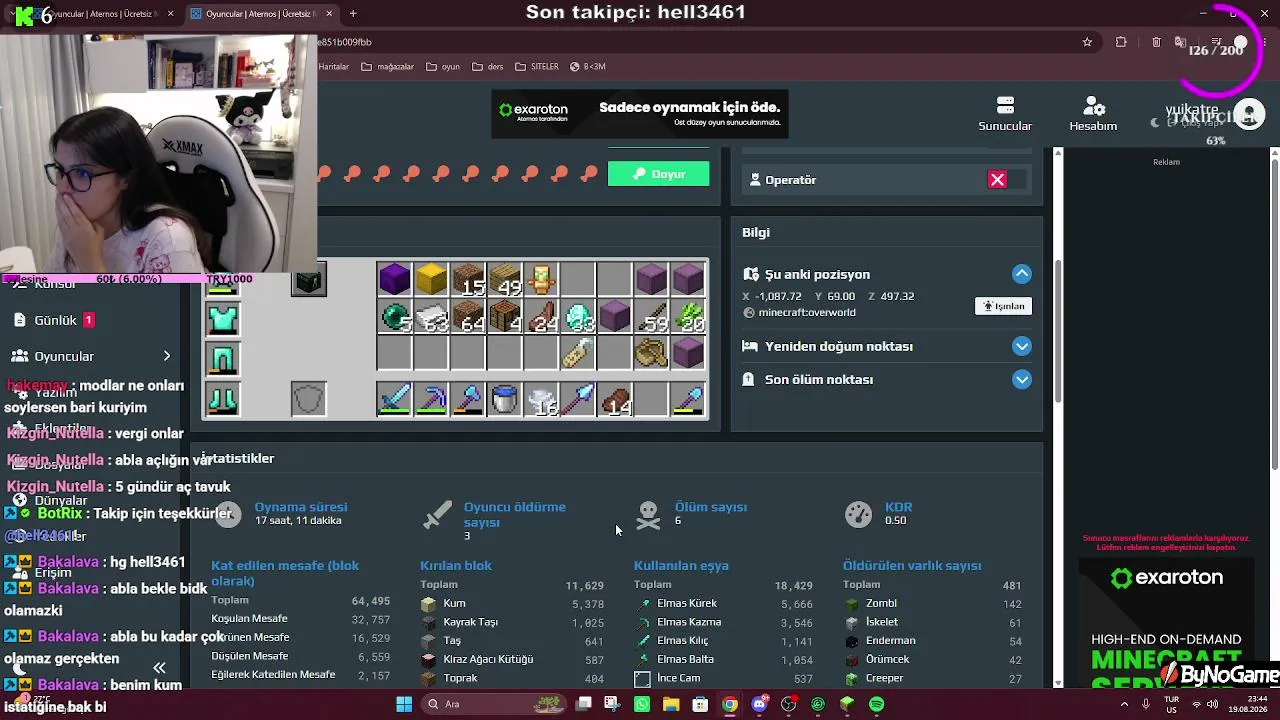
Task: Open the B<3M bookmark link
Action: point(588,67)
